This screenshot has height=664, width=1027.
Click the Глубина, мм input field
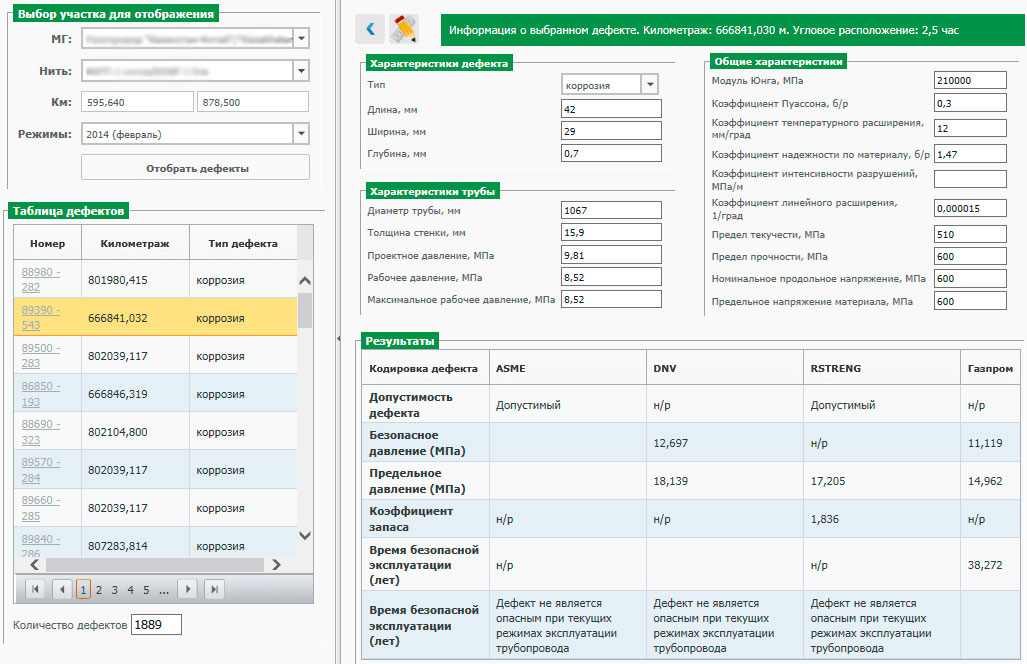[611, 153]
